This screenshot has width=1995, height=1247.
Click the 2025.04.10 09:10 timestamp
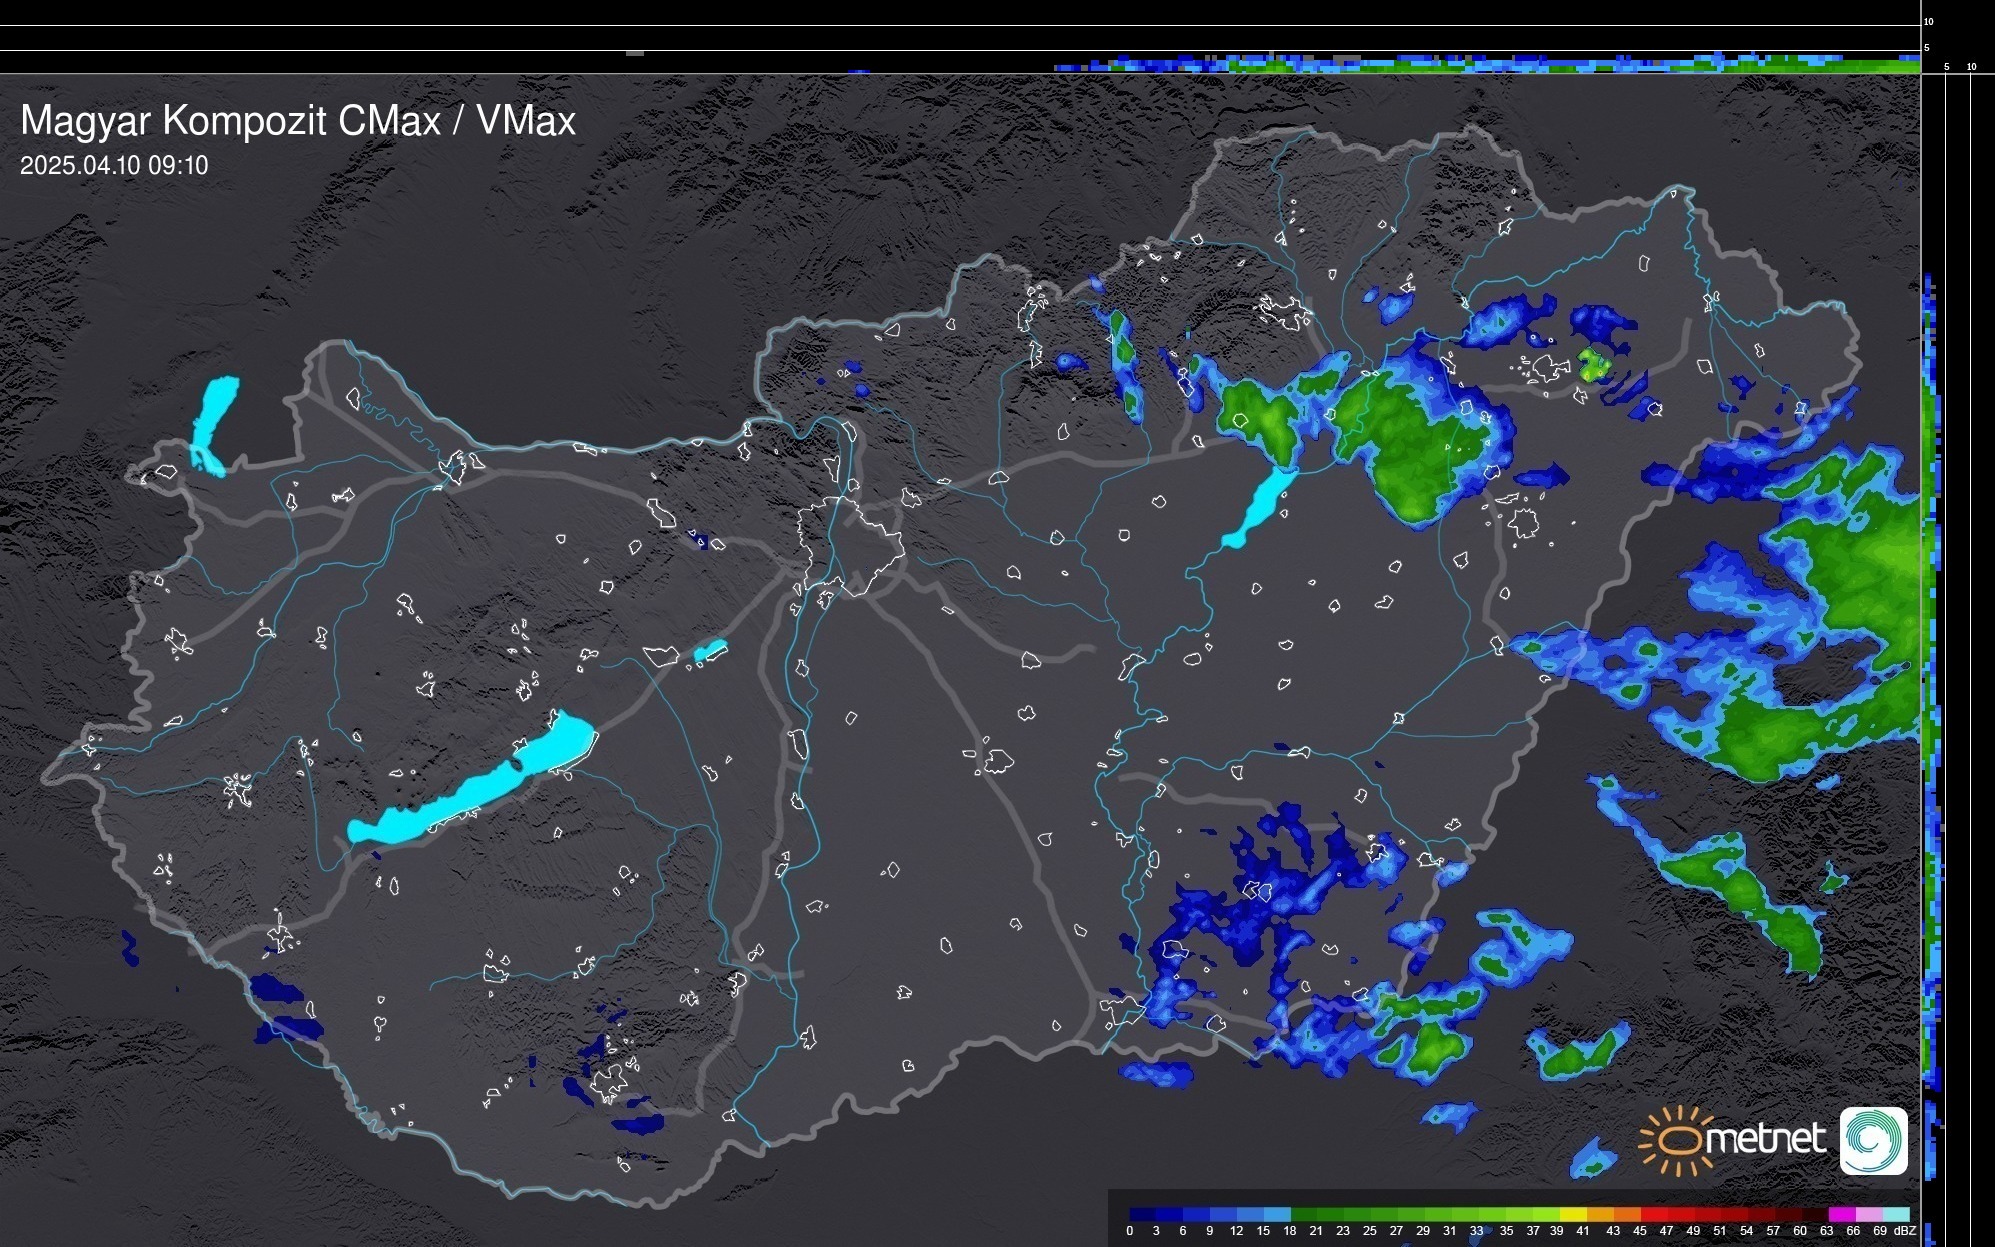[x=114, y=166]
